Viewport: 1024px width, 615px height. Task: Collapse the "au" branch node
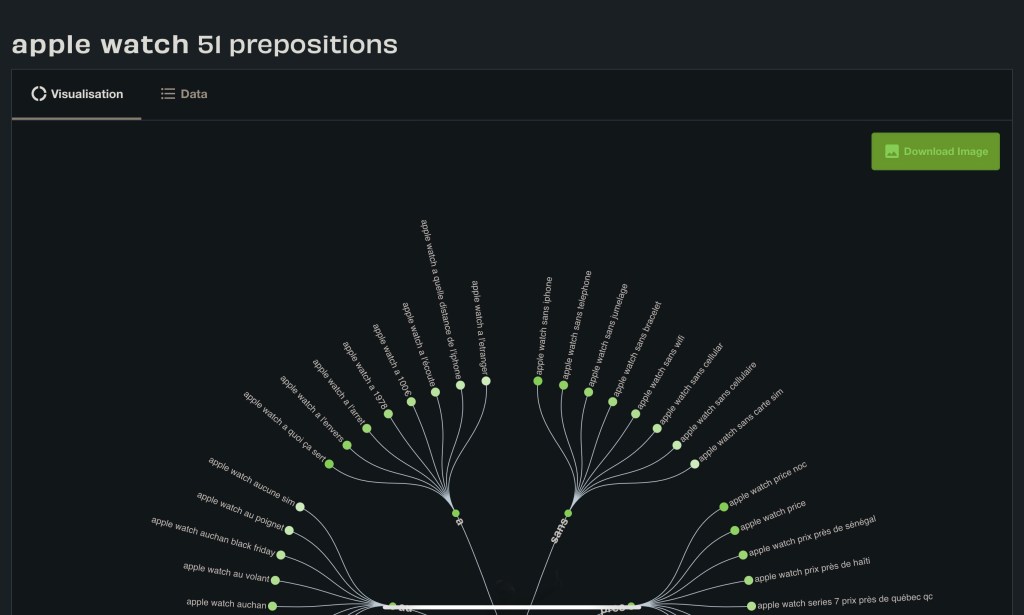click(x=393, y=606)
